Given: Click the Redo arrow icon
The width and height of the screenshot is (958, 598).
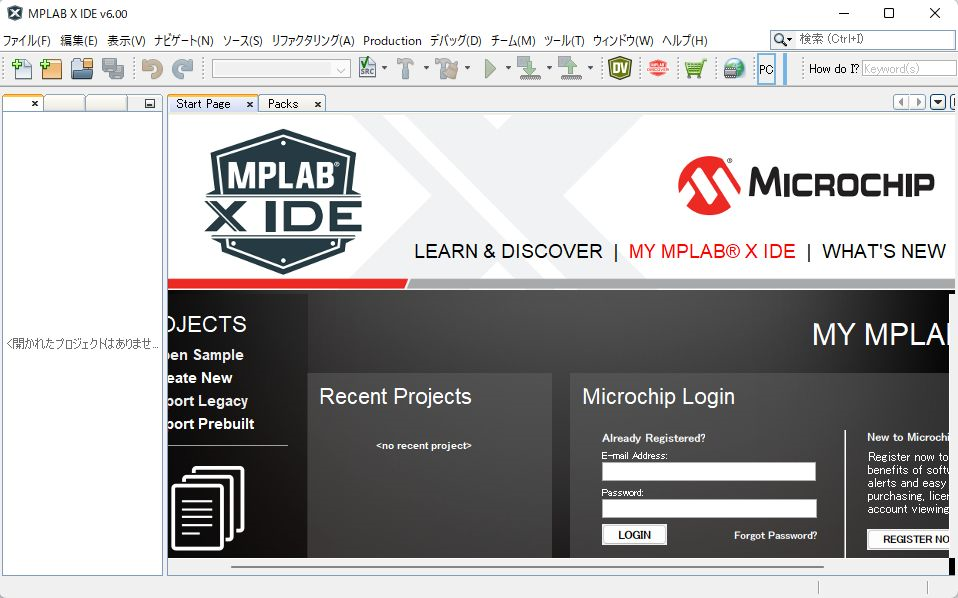Looking at the screenshot, I should coord(182,68).
